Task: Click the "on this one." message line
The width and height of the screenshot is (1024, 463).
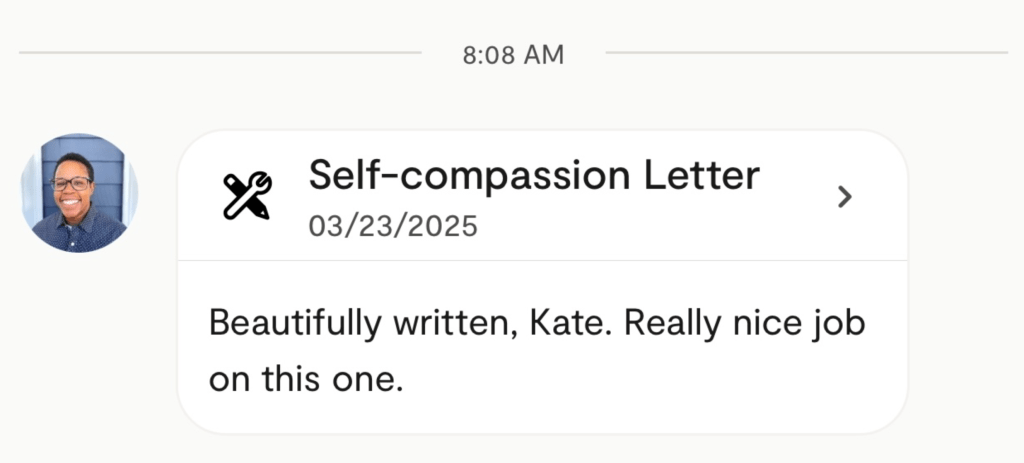Action: 305,381
